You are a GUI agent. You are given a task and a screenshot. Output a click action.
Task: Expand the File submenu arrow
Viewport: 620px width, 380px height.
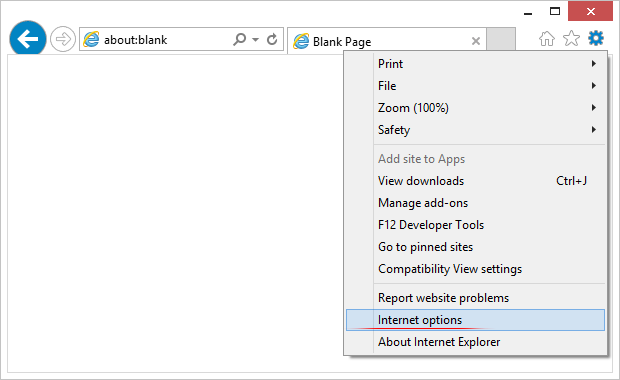[x=594, y=85]
